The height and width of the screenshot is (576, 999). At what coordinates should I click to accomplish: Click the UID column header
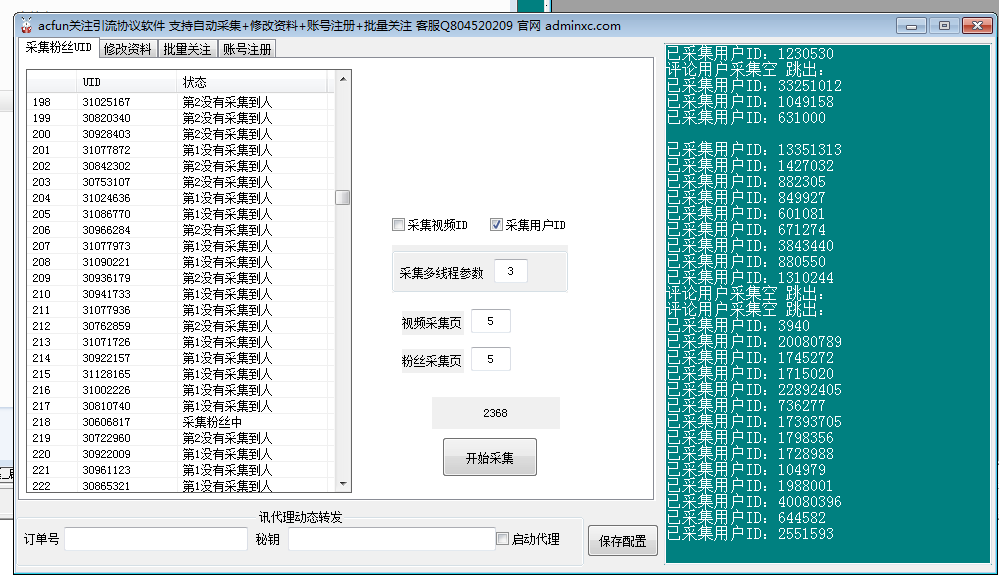(x=93, y=82)
